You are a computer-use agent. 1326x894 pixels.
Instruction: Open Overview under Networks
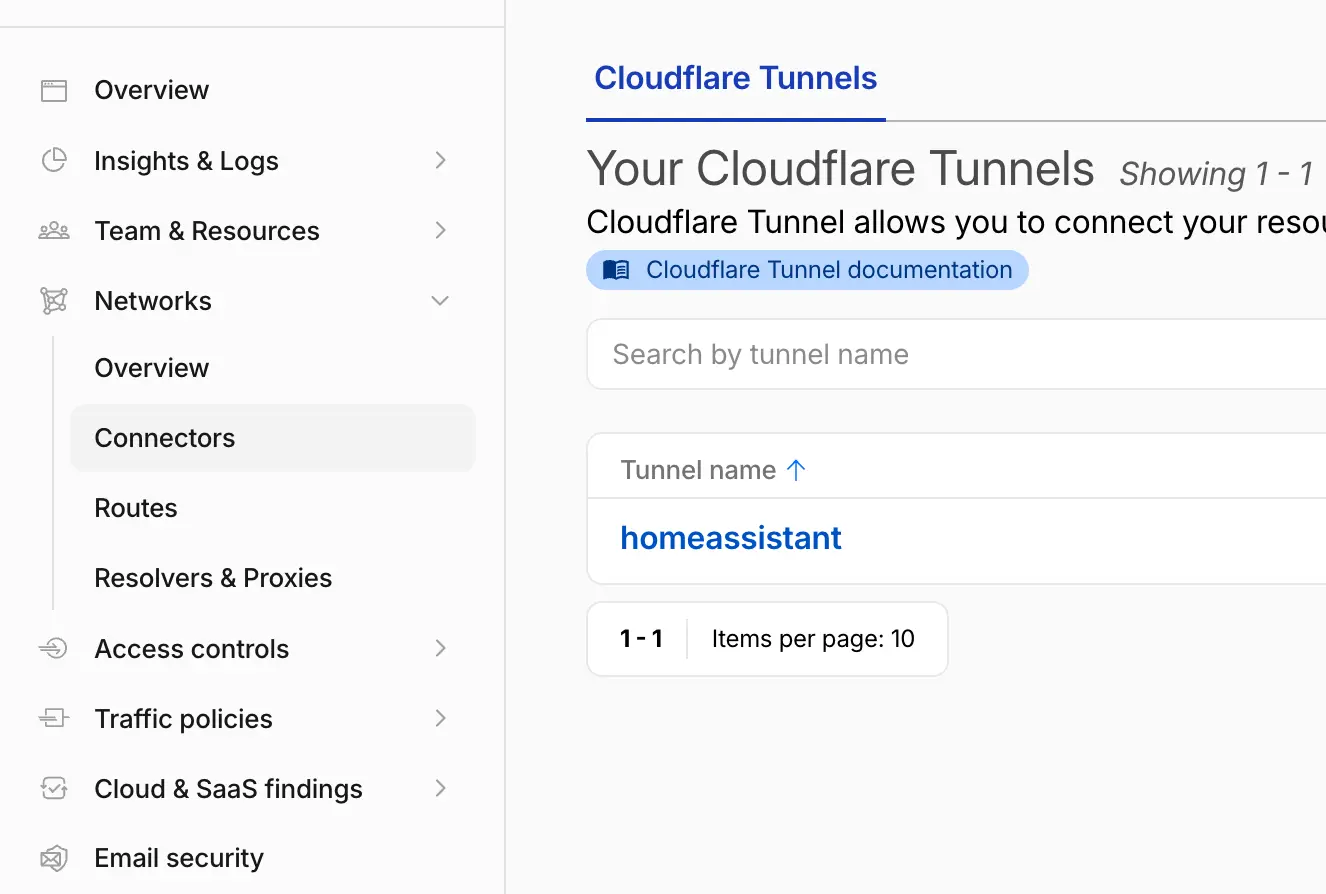[x=151, y=368]
